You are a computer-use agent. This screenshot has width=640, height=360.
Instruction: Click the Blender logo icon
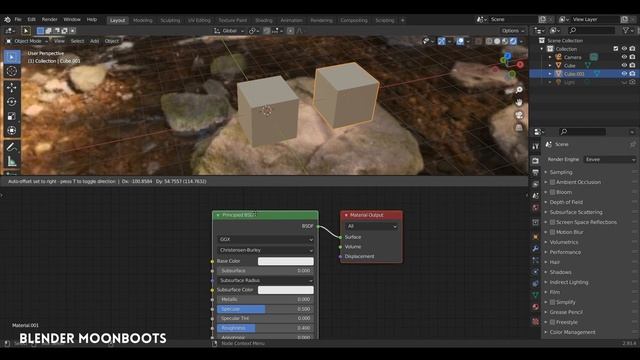[7, 20]
